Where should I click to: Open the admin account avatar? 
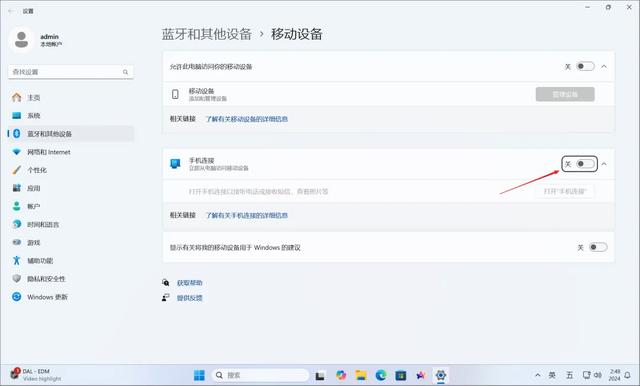click(x=21, y=40)
